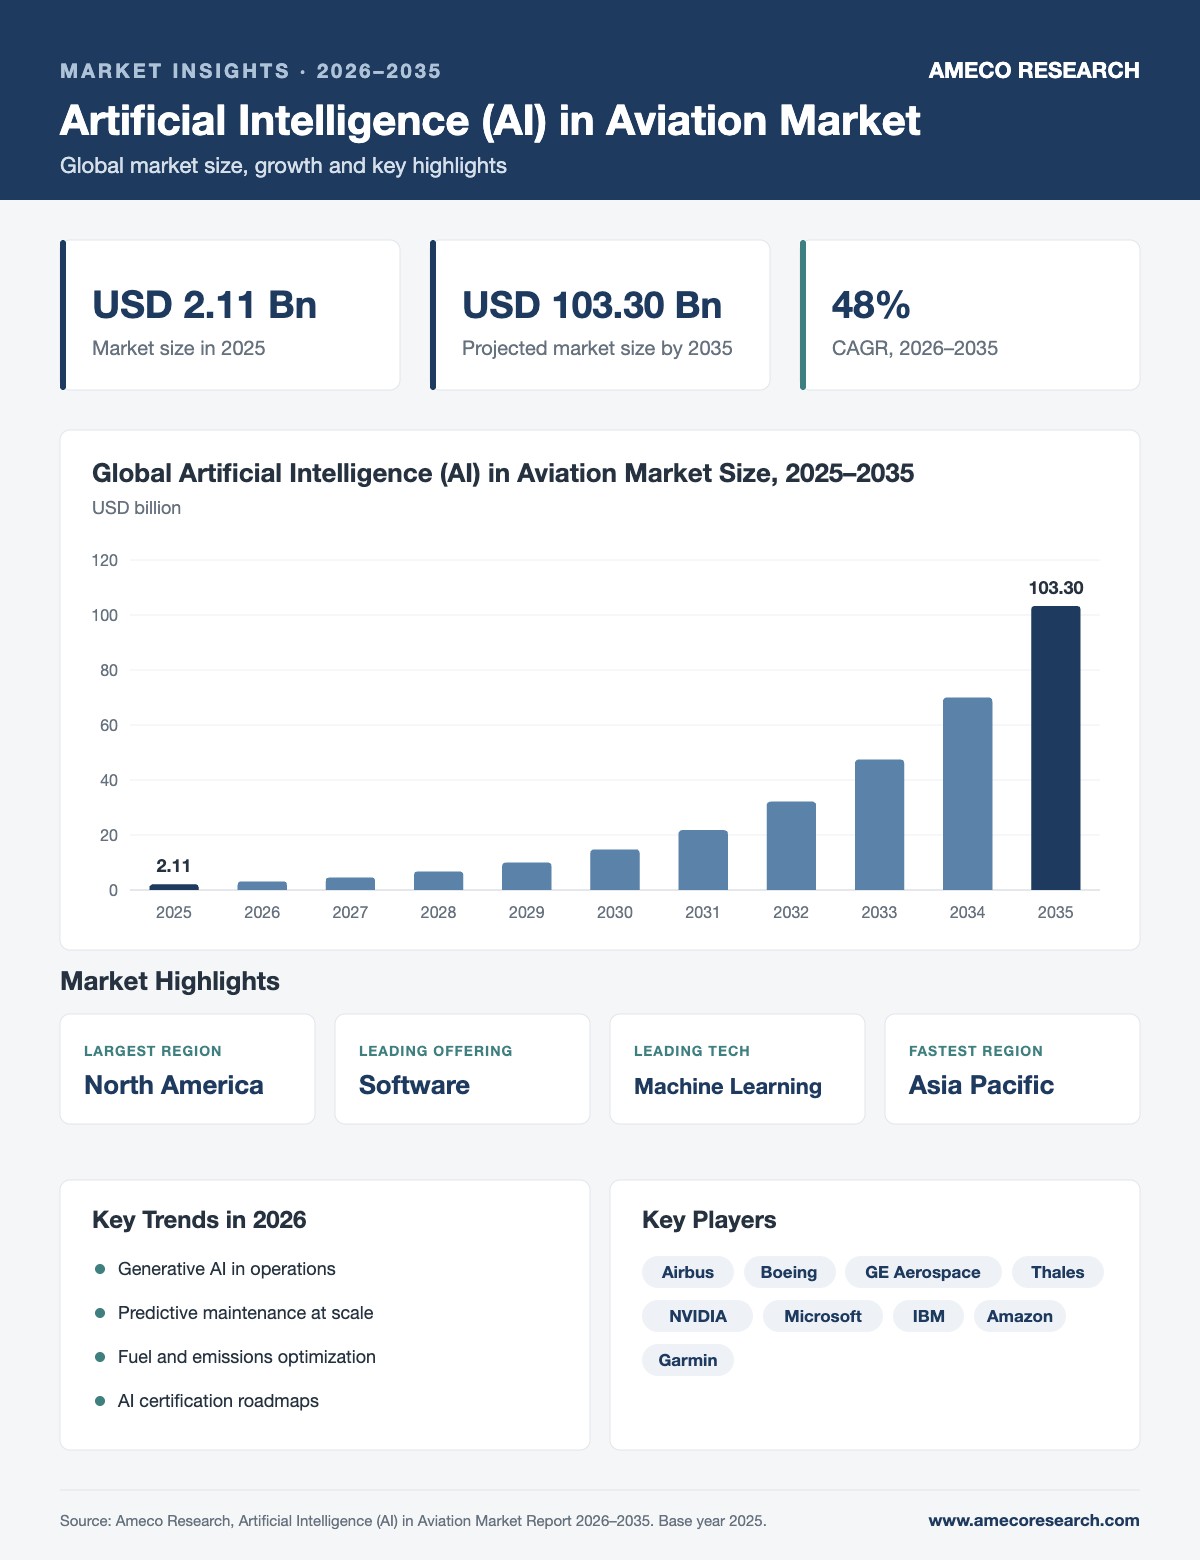Click the 'North America' largest region card
This screenshot has width=1200, height=1560.
pyautogui.click(x=188, y=1069)
